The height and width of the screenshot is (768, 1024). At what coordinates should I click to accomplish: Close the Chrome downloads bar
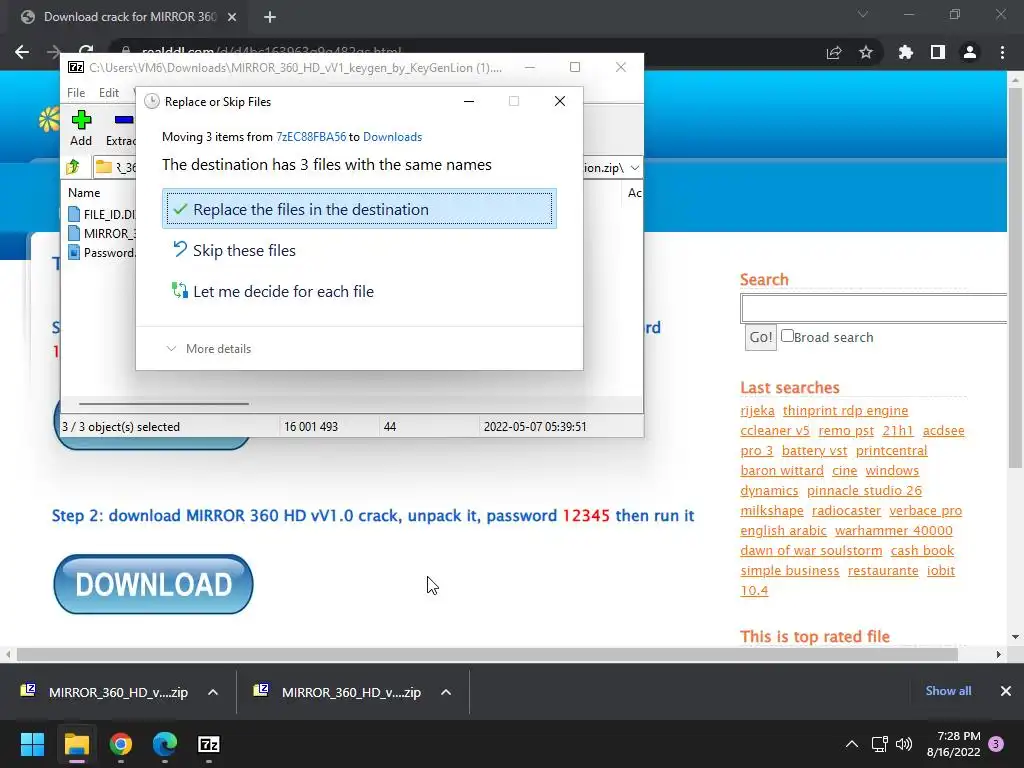tap(1006, 691)
